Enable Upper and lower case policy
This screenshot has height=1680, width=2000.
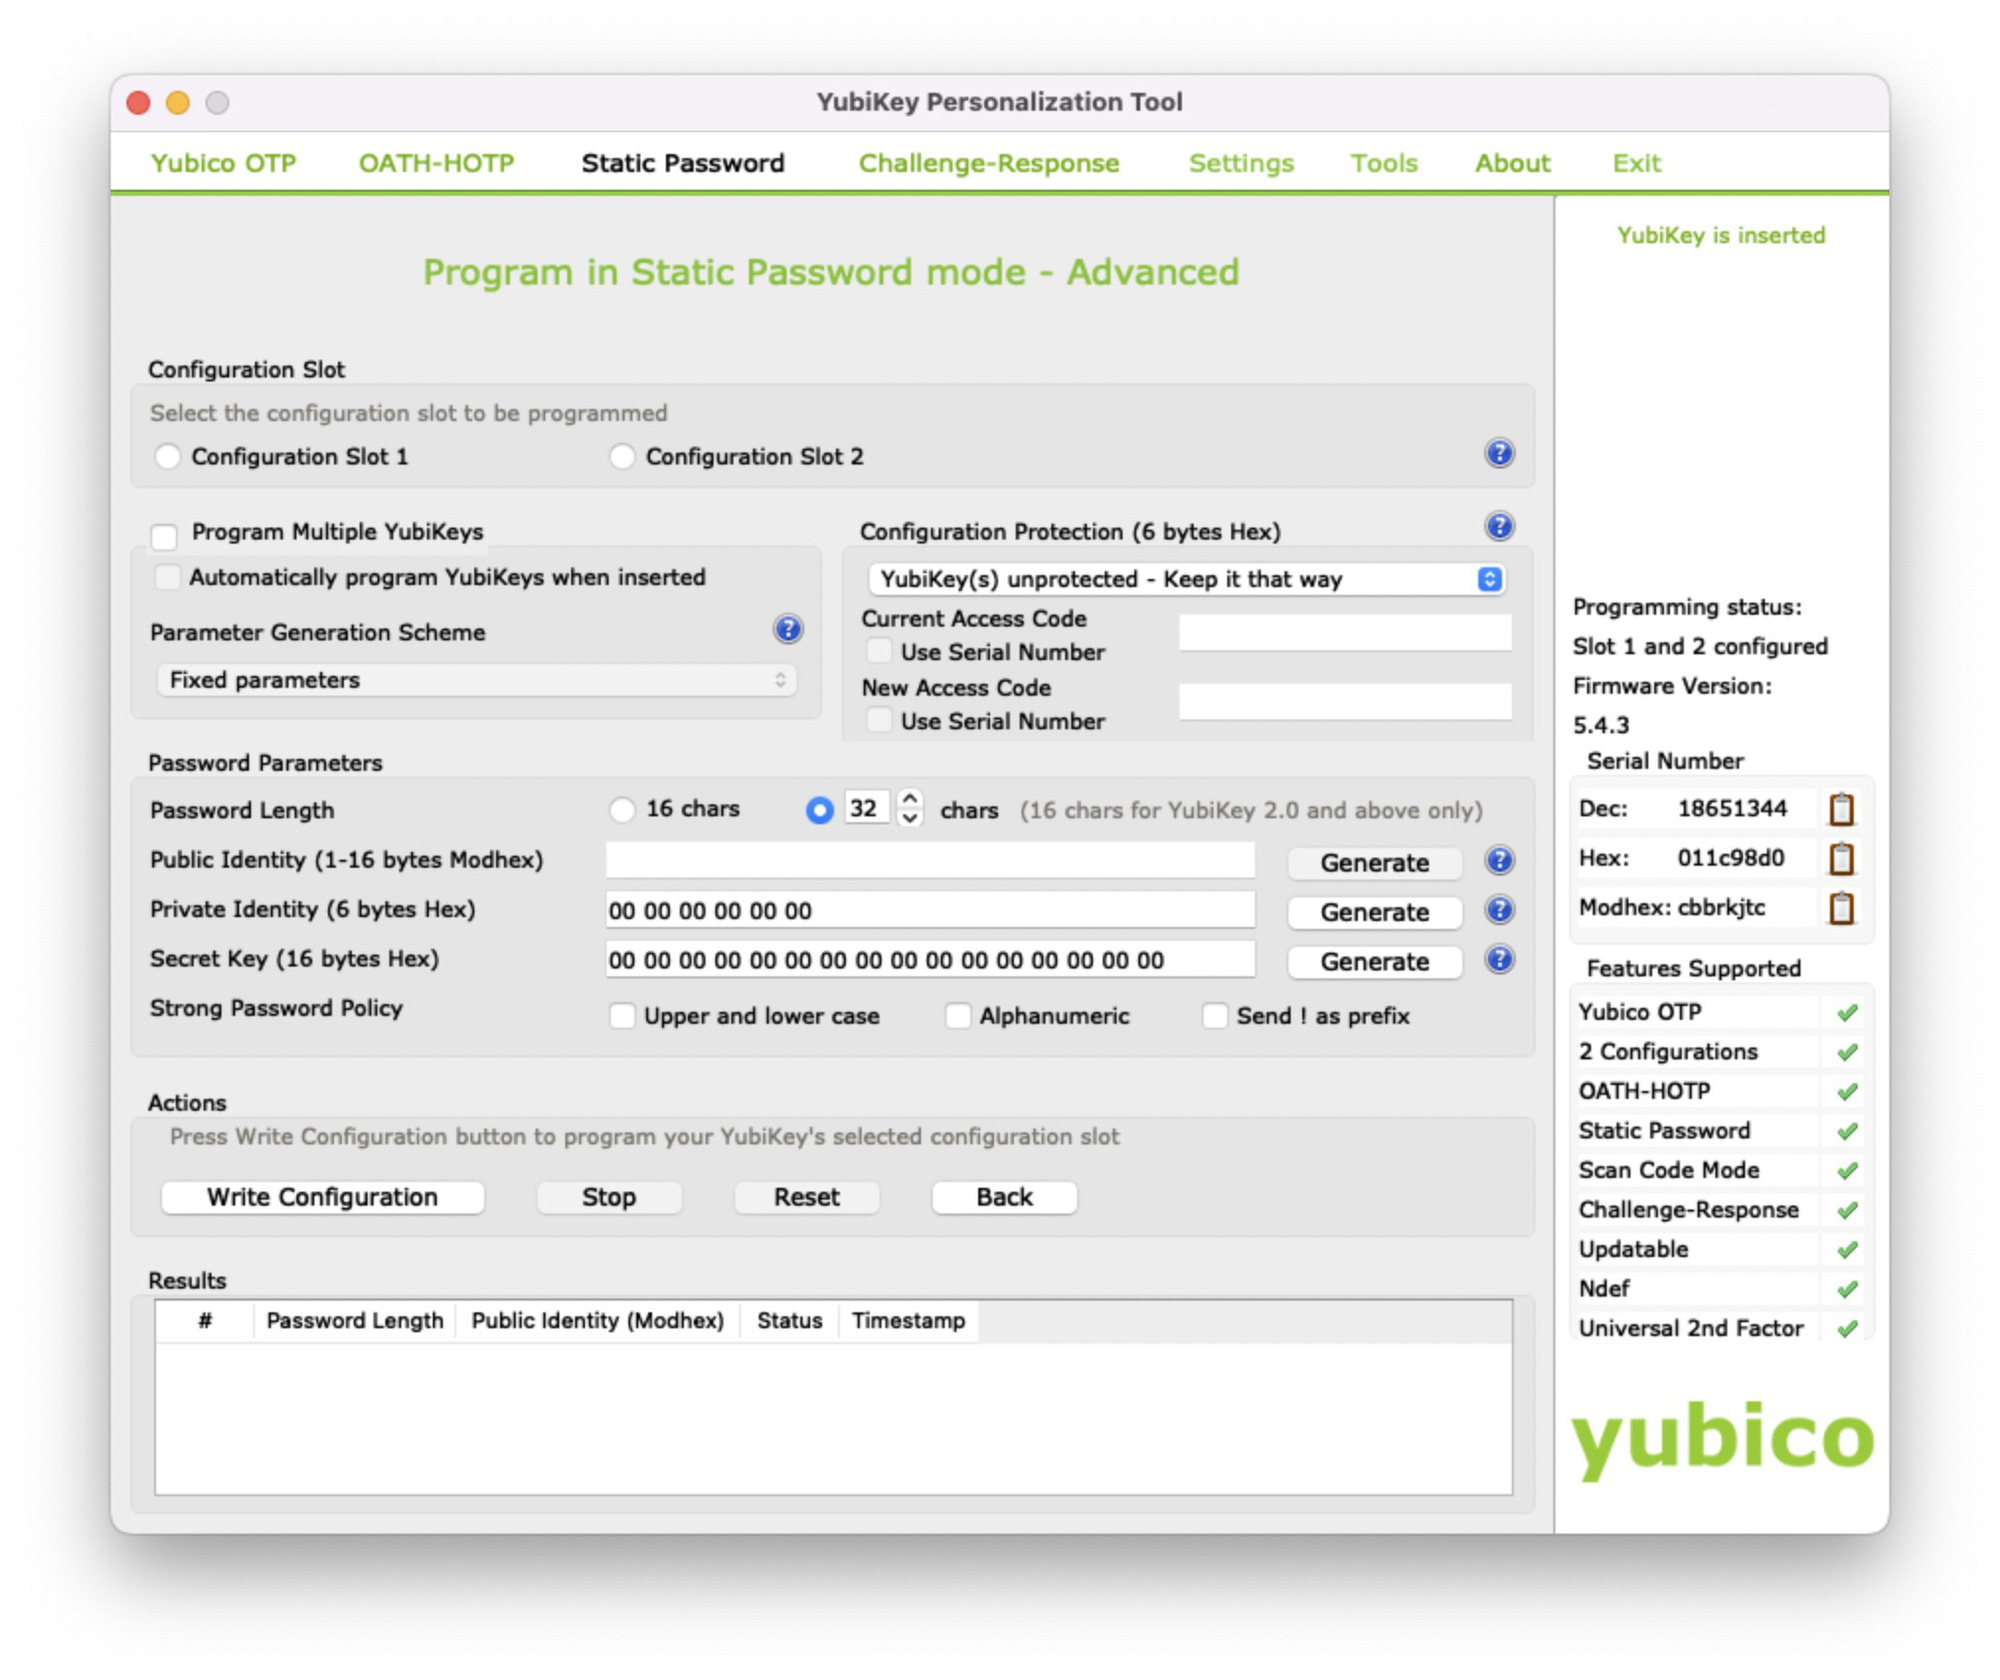[622, 1016]
